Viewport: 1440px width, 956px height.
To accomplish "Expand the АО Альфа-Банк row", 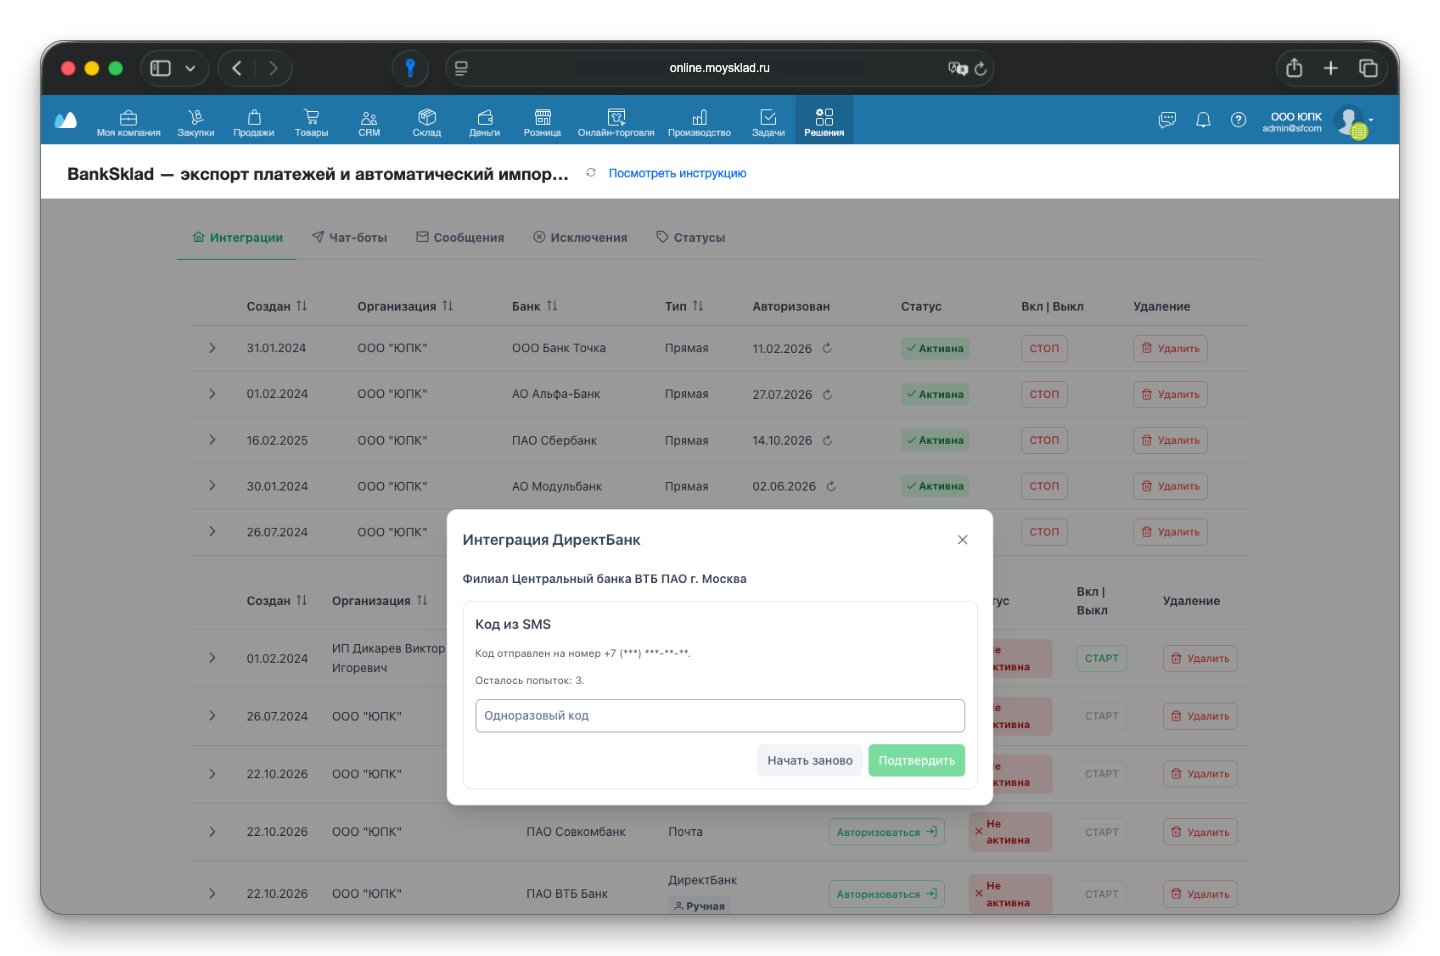I will pyautogui.click(x=212, y=394).
